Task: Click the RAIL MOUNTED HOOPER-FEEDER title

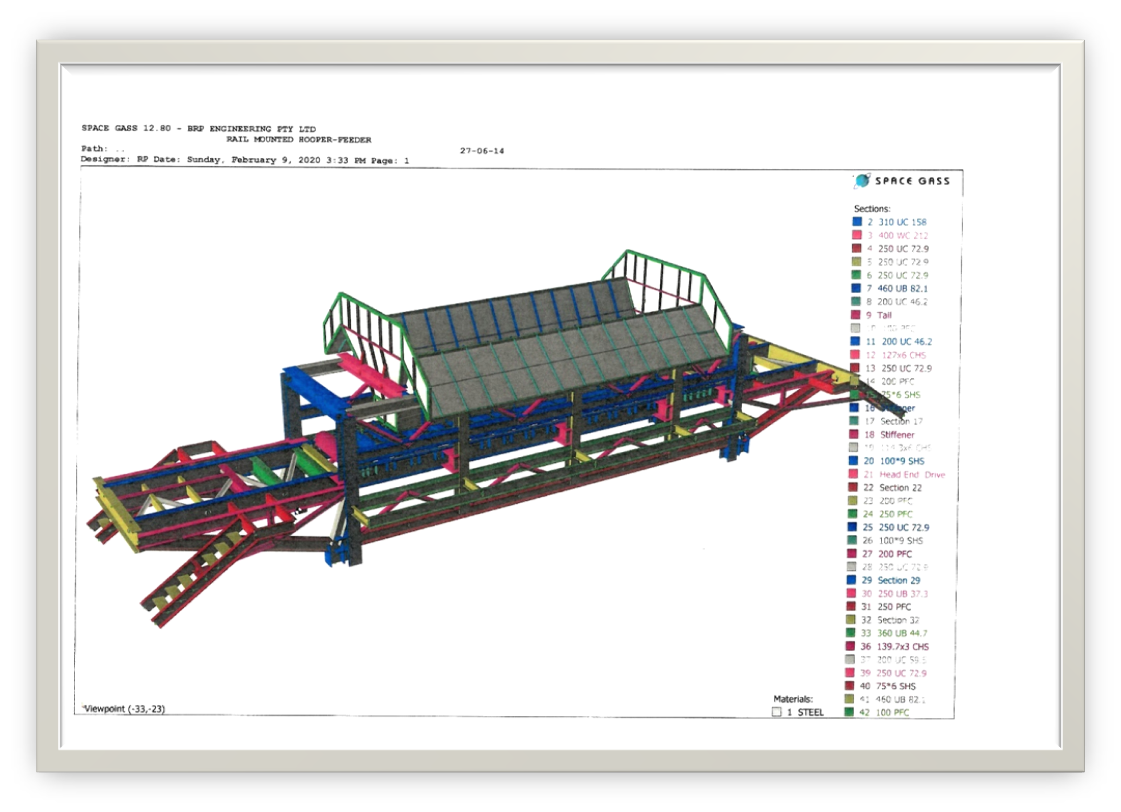Action: click(x=298, y=140)
